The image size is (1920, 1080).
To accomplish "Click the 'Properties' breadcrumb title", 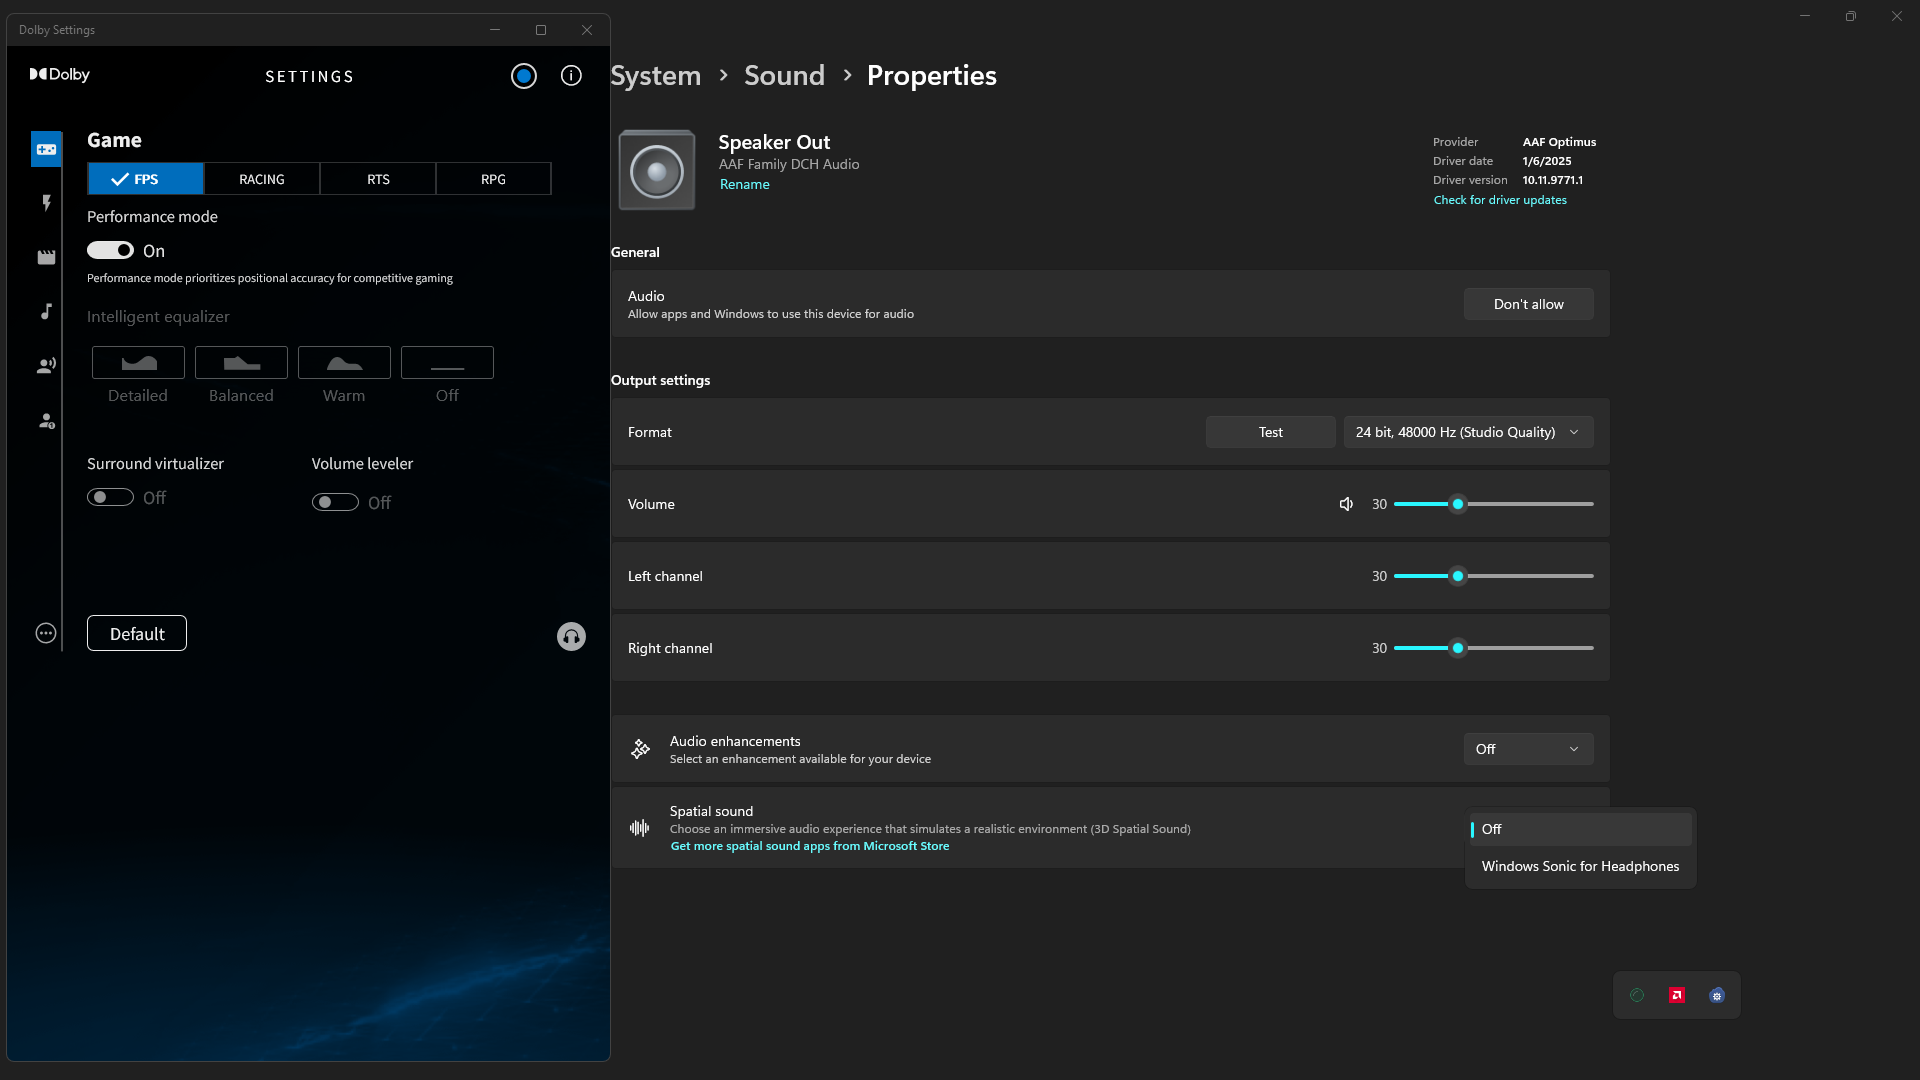I will (931, 75).
